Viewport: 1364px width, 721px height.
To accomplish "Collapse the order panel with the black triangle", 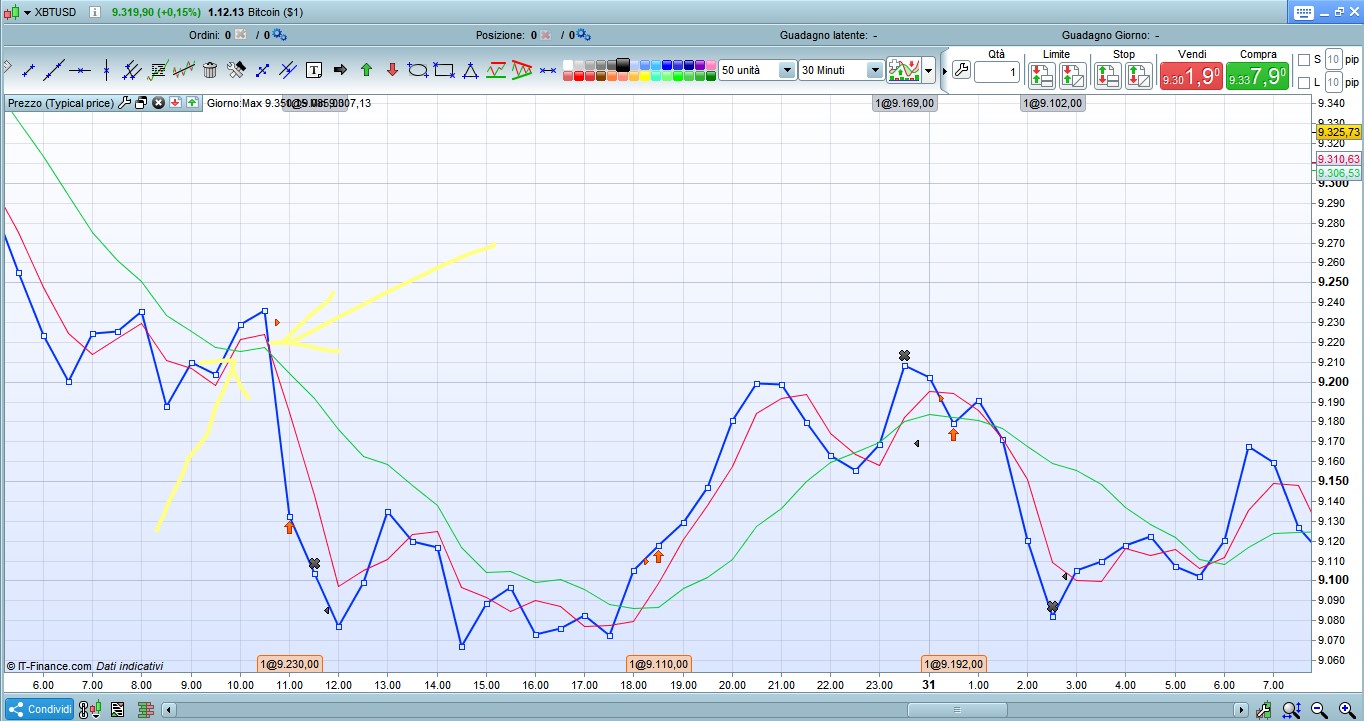I will click(944, 72).
